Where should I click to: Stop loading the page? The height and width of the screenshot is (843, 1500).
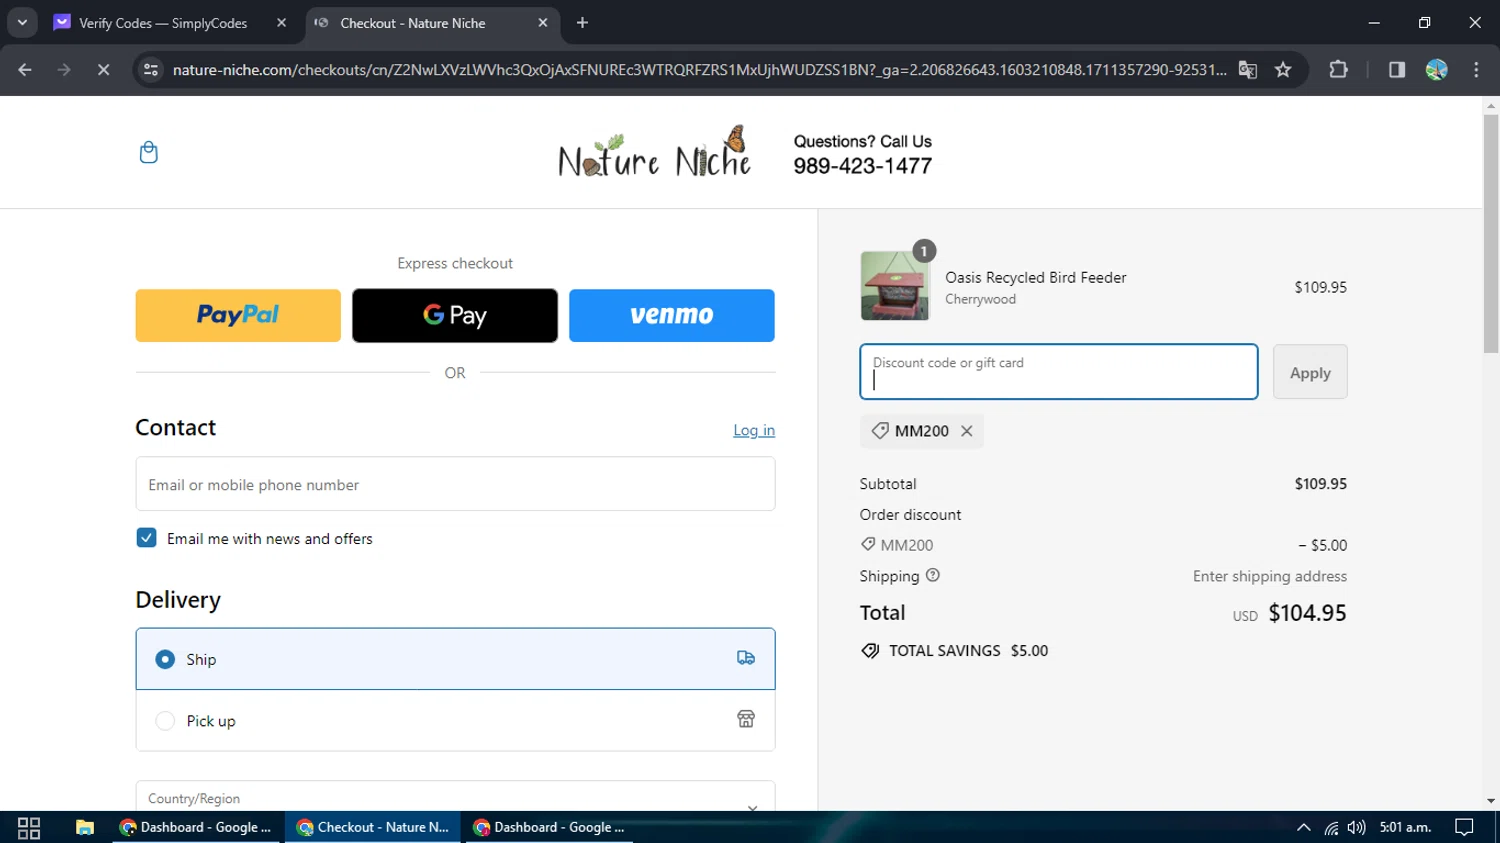pyautogui.click(x=103, y=70)
